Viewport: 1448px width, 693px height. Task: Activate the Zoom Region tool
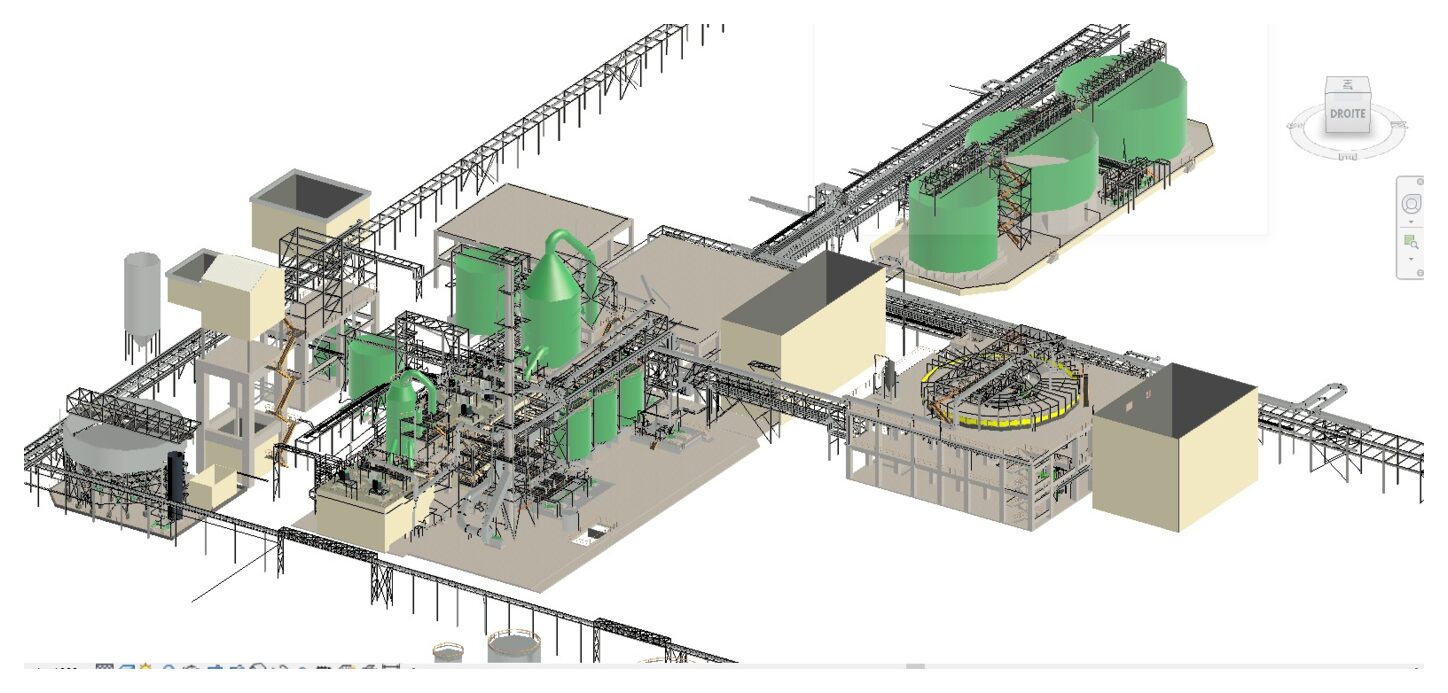(x=1411, y=241)
